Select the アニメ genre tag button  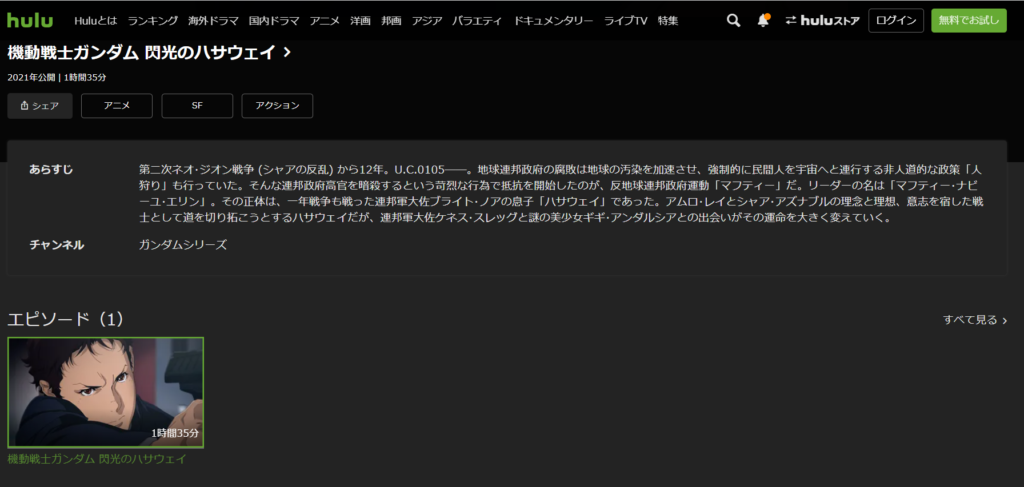pyautogui.click(x=117, y=106)
